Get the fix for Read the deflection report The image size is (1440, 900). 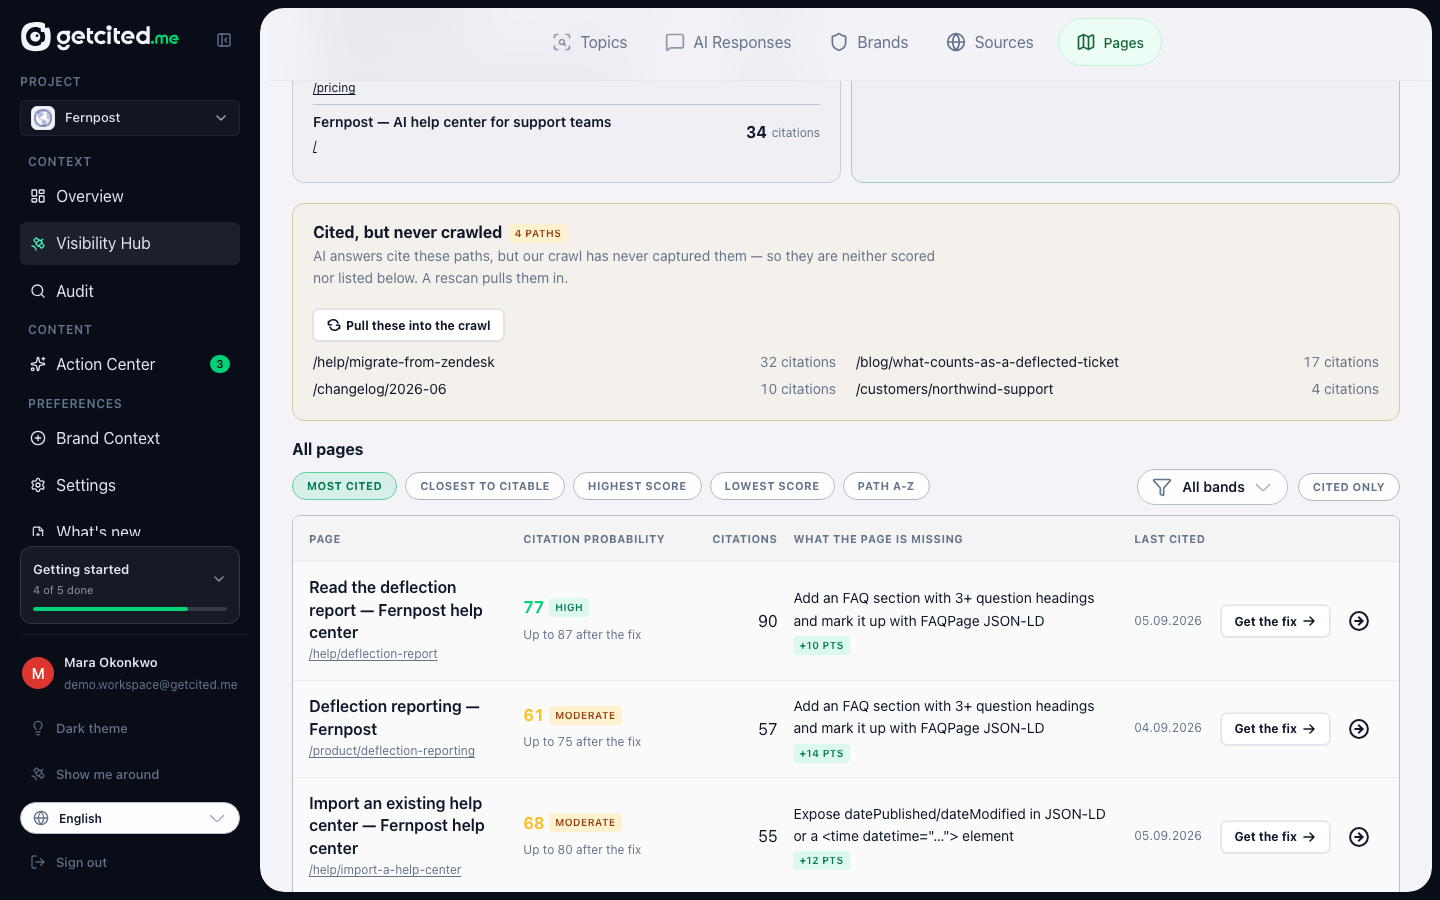coord(1275,621)
